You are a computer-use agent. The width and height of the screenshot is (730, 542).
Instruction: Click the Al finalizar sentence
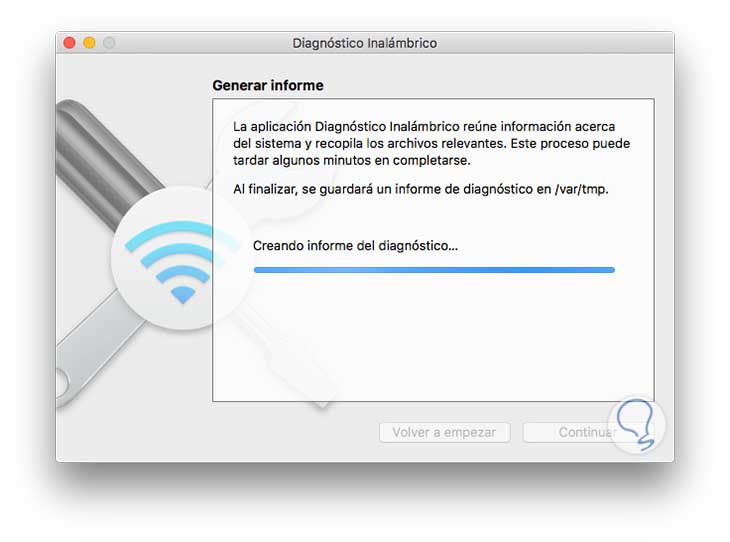420,189
